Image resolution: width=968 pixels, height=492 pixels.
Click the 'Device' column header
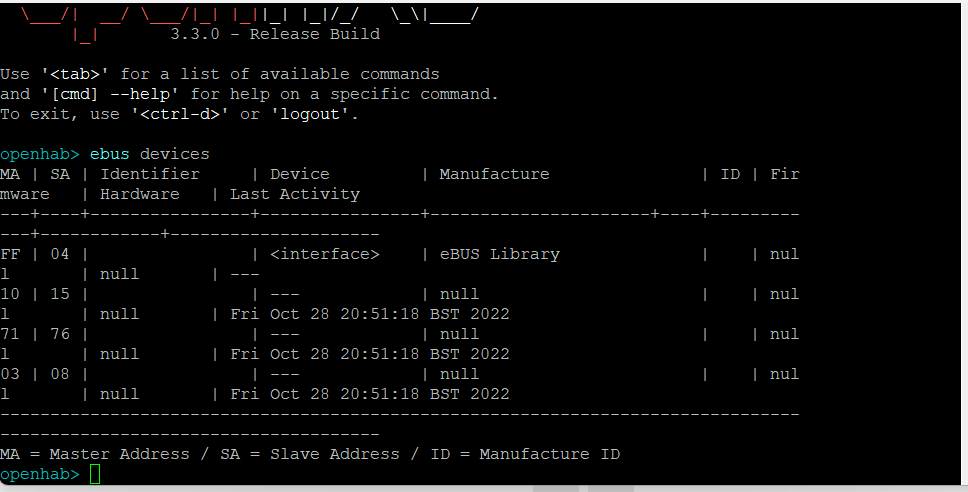300,174
